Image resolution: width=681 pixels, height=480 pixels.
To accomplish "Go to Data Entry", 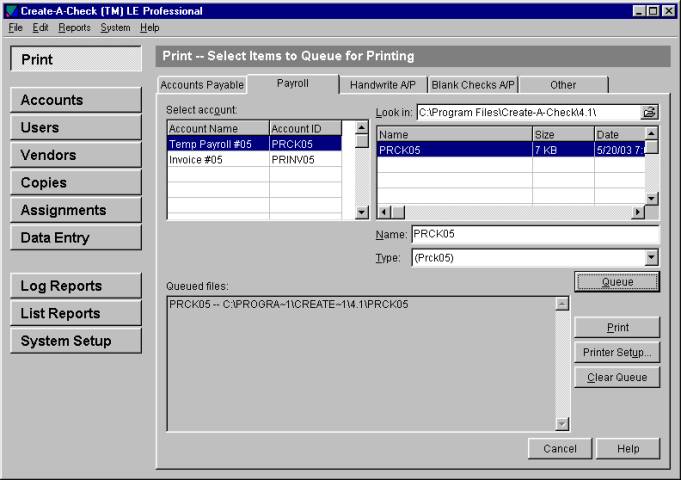I will 76,238.
